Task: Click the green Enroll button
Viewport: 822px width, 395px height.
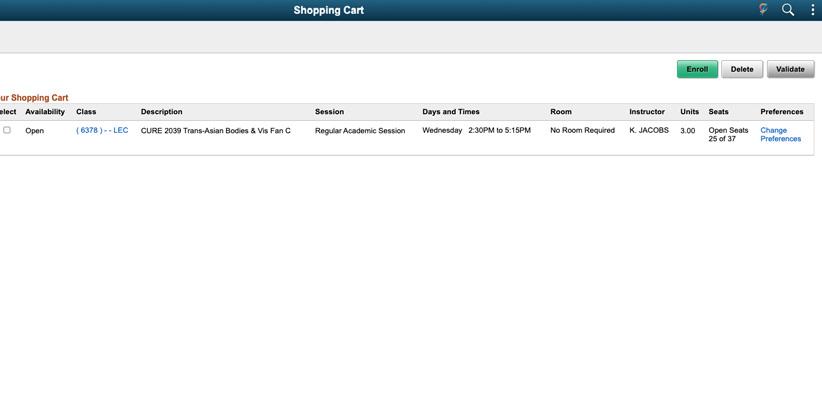Action: pos(697,69)
